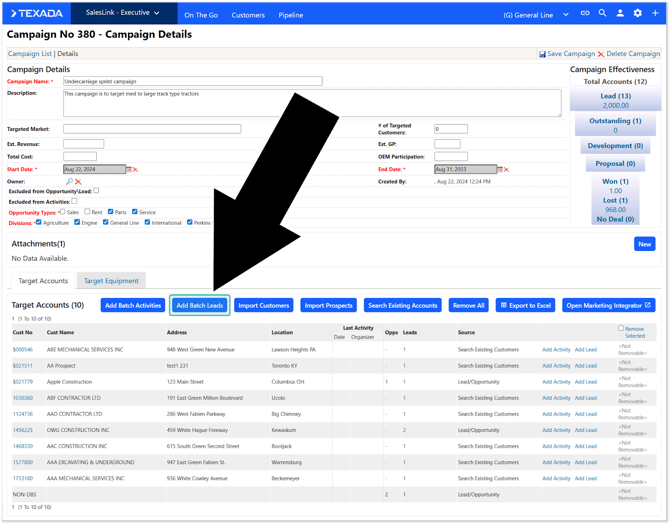This screenshot has width=670, height=524.
Task: Click Save Campaign disk icon
Action: coord(543,54)
